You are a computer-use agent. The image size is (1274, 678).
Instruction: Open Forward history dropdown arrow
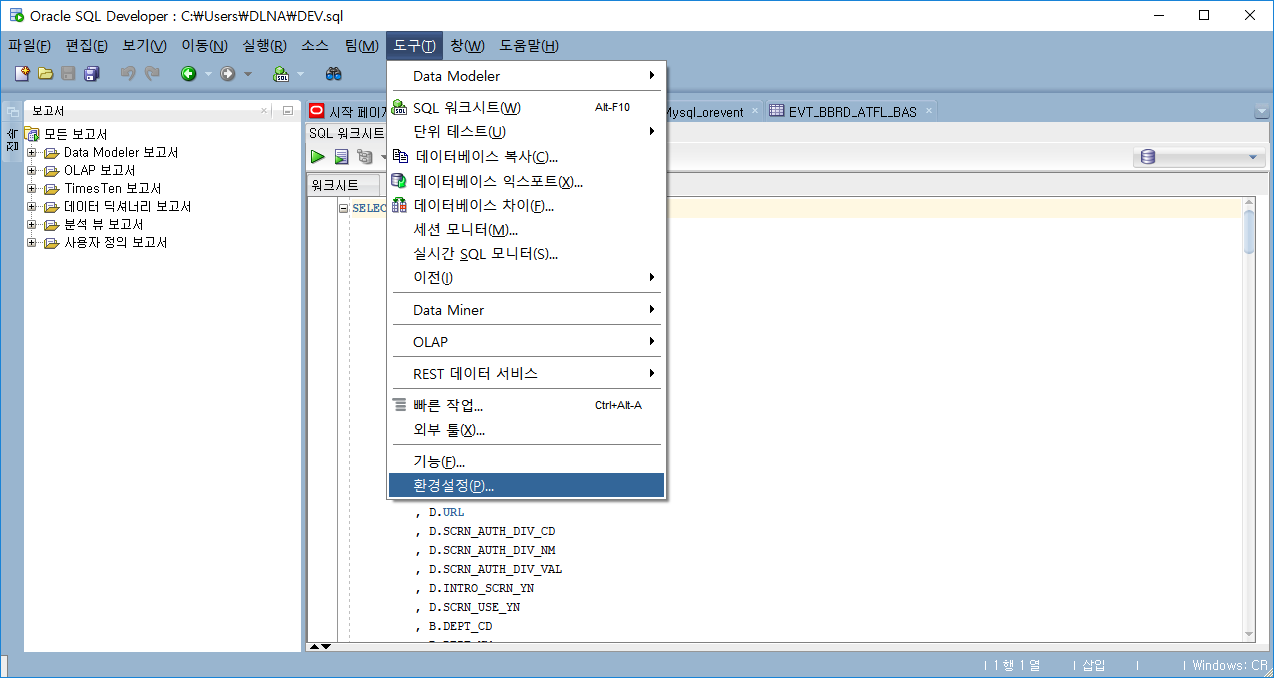[248, 74]
